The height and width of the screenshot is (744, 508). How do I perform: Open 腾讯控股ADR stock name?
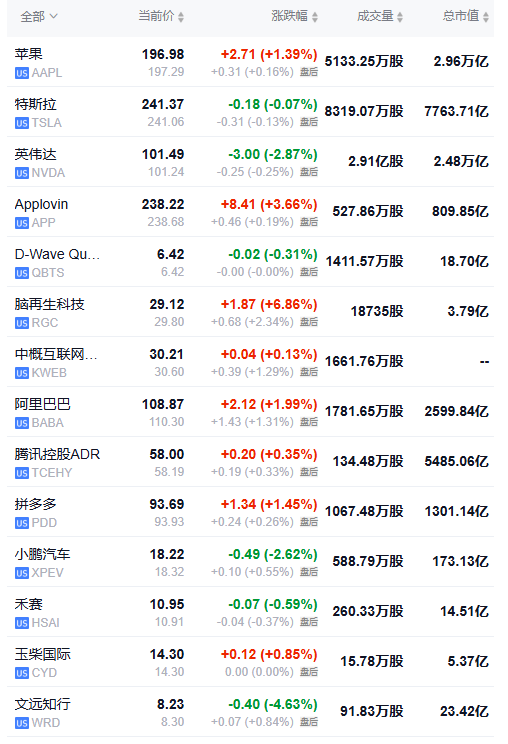[x=57, y=454]
